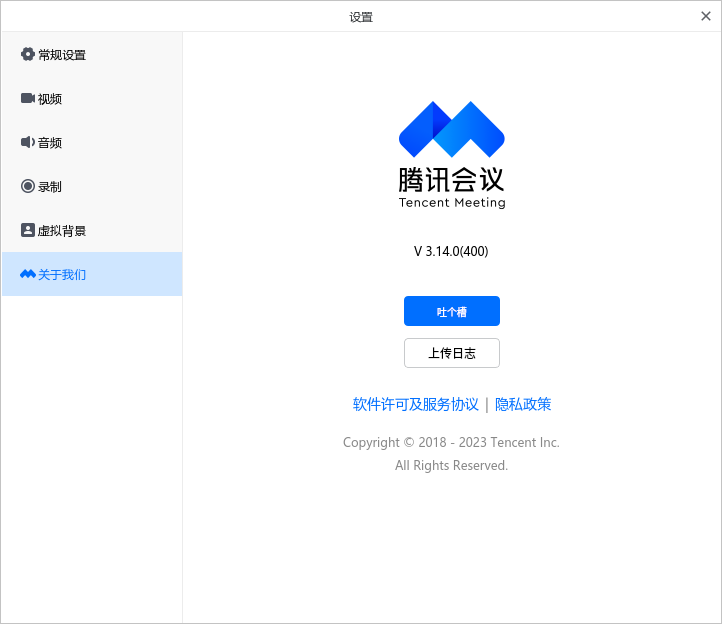The height and width of the screenshot is (624, 722).
Task: Click the speaker icon for 音频 settings
Action: click(x=28, y=142)
